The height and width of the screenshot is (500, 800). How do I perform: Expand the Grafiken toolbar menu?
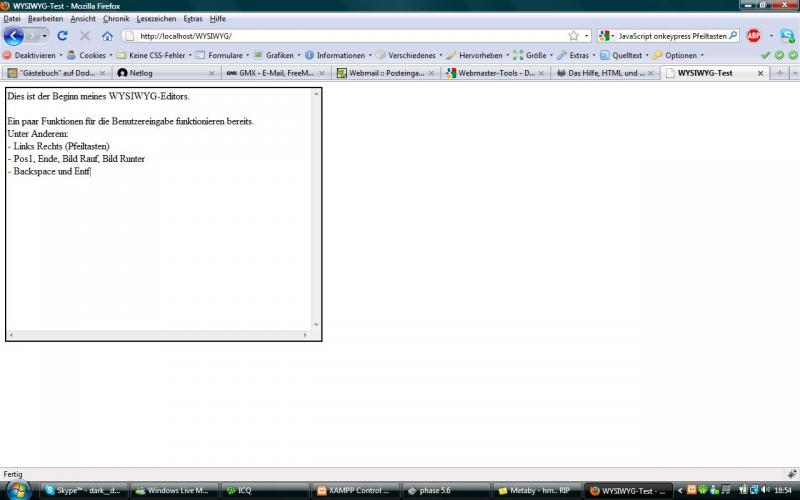click(x=279, y=55)
